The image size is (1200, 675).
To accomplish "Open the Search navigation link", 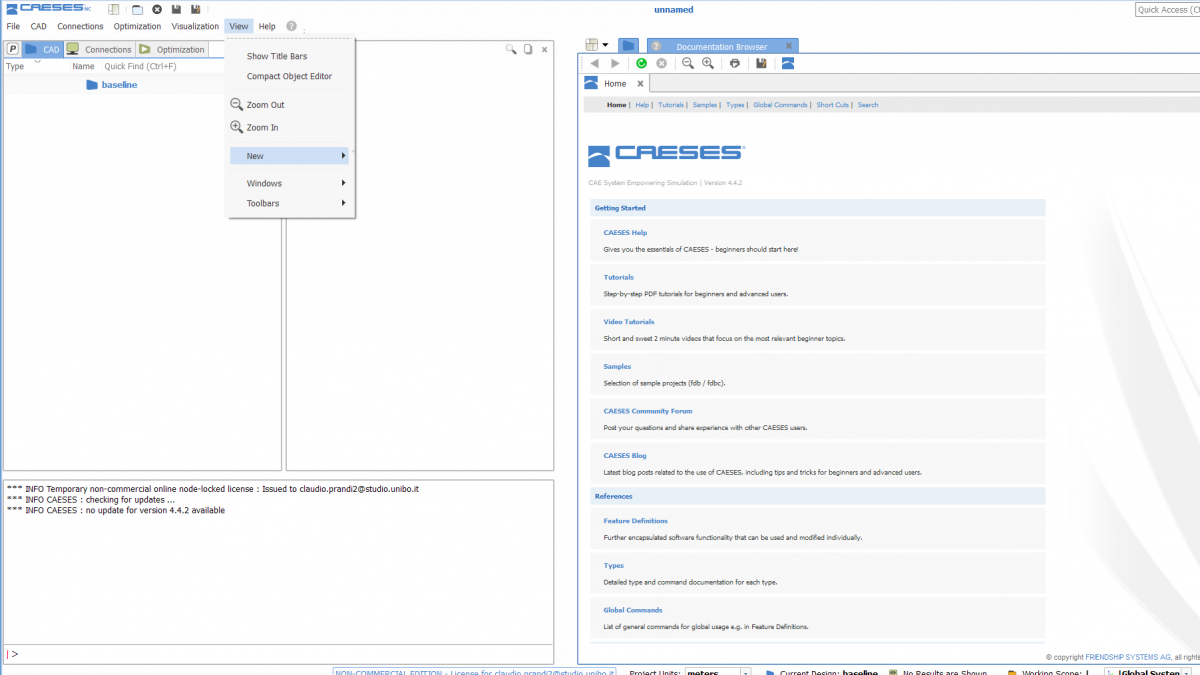I will click(x=867, y=105).
